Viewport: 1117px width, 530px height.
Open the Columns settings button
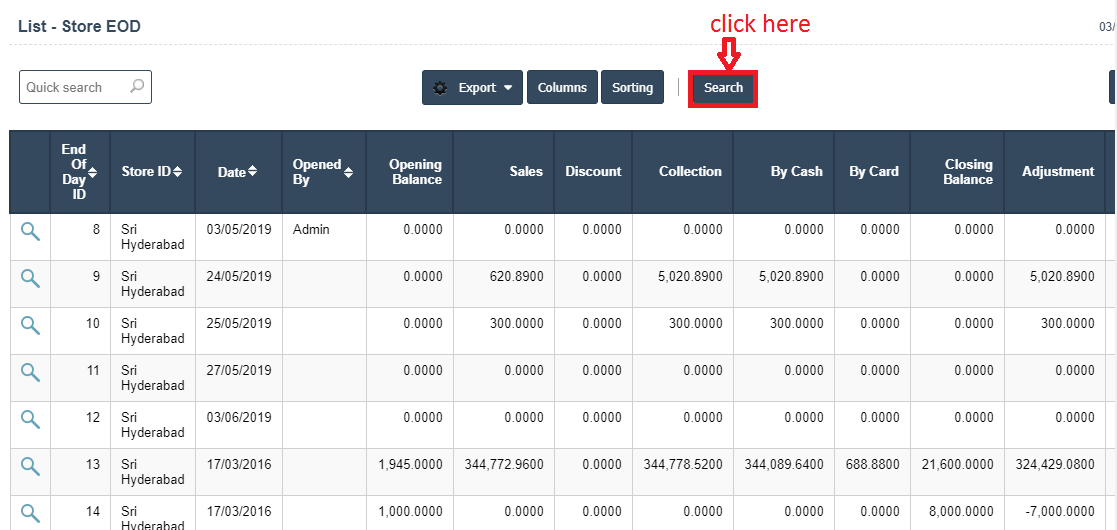(562, 88)
